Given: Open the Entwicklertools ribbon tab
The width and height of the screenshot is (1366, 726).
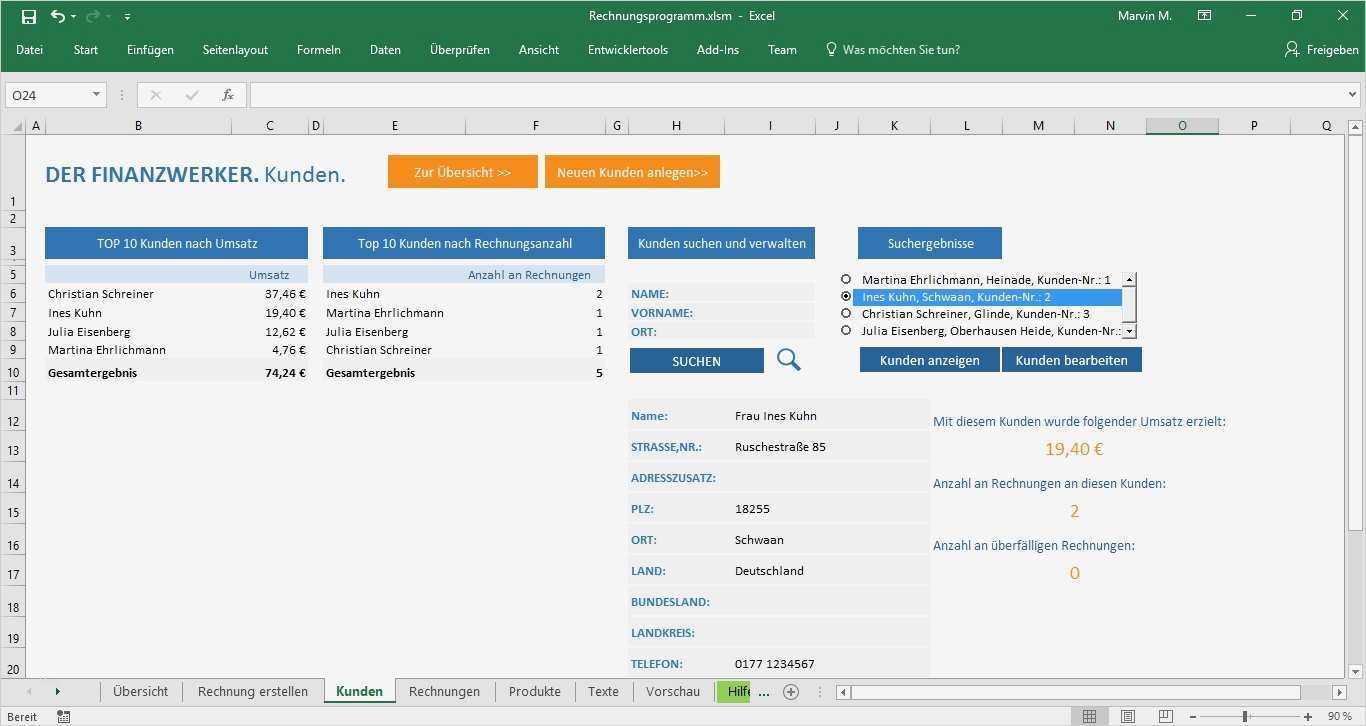Looking at the screenshot, I should pos(627,49).
